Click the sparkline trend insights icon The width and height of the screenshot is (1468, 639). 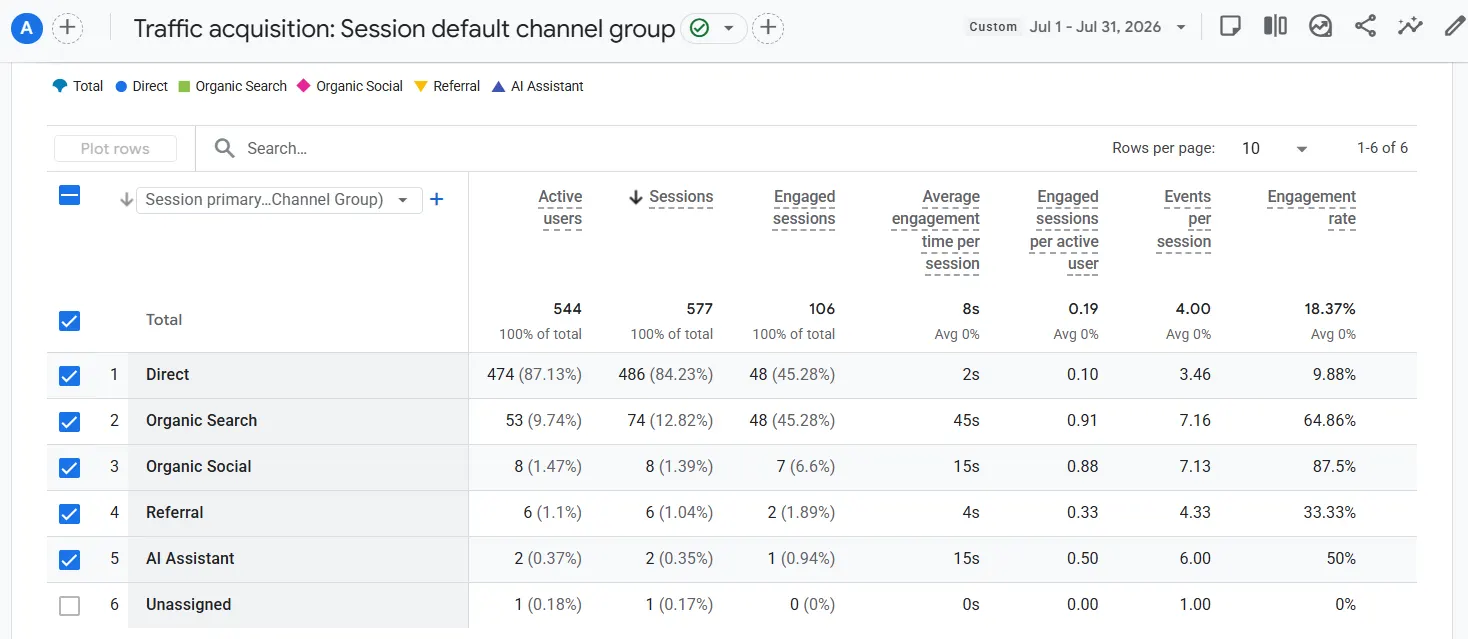[x=1410, y=27]
